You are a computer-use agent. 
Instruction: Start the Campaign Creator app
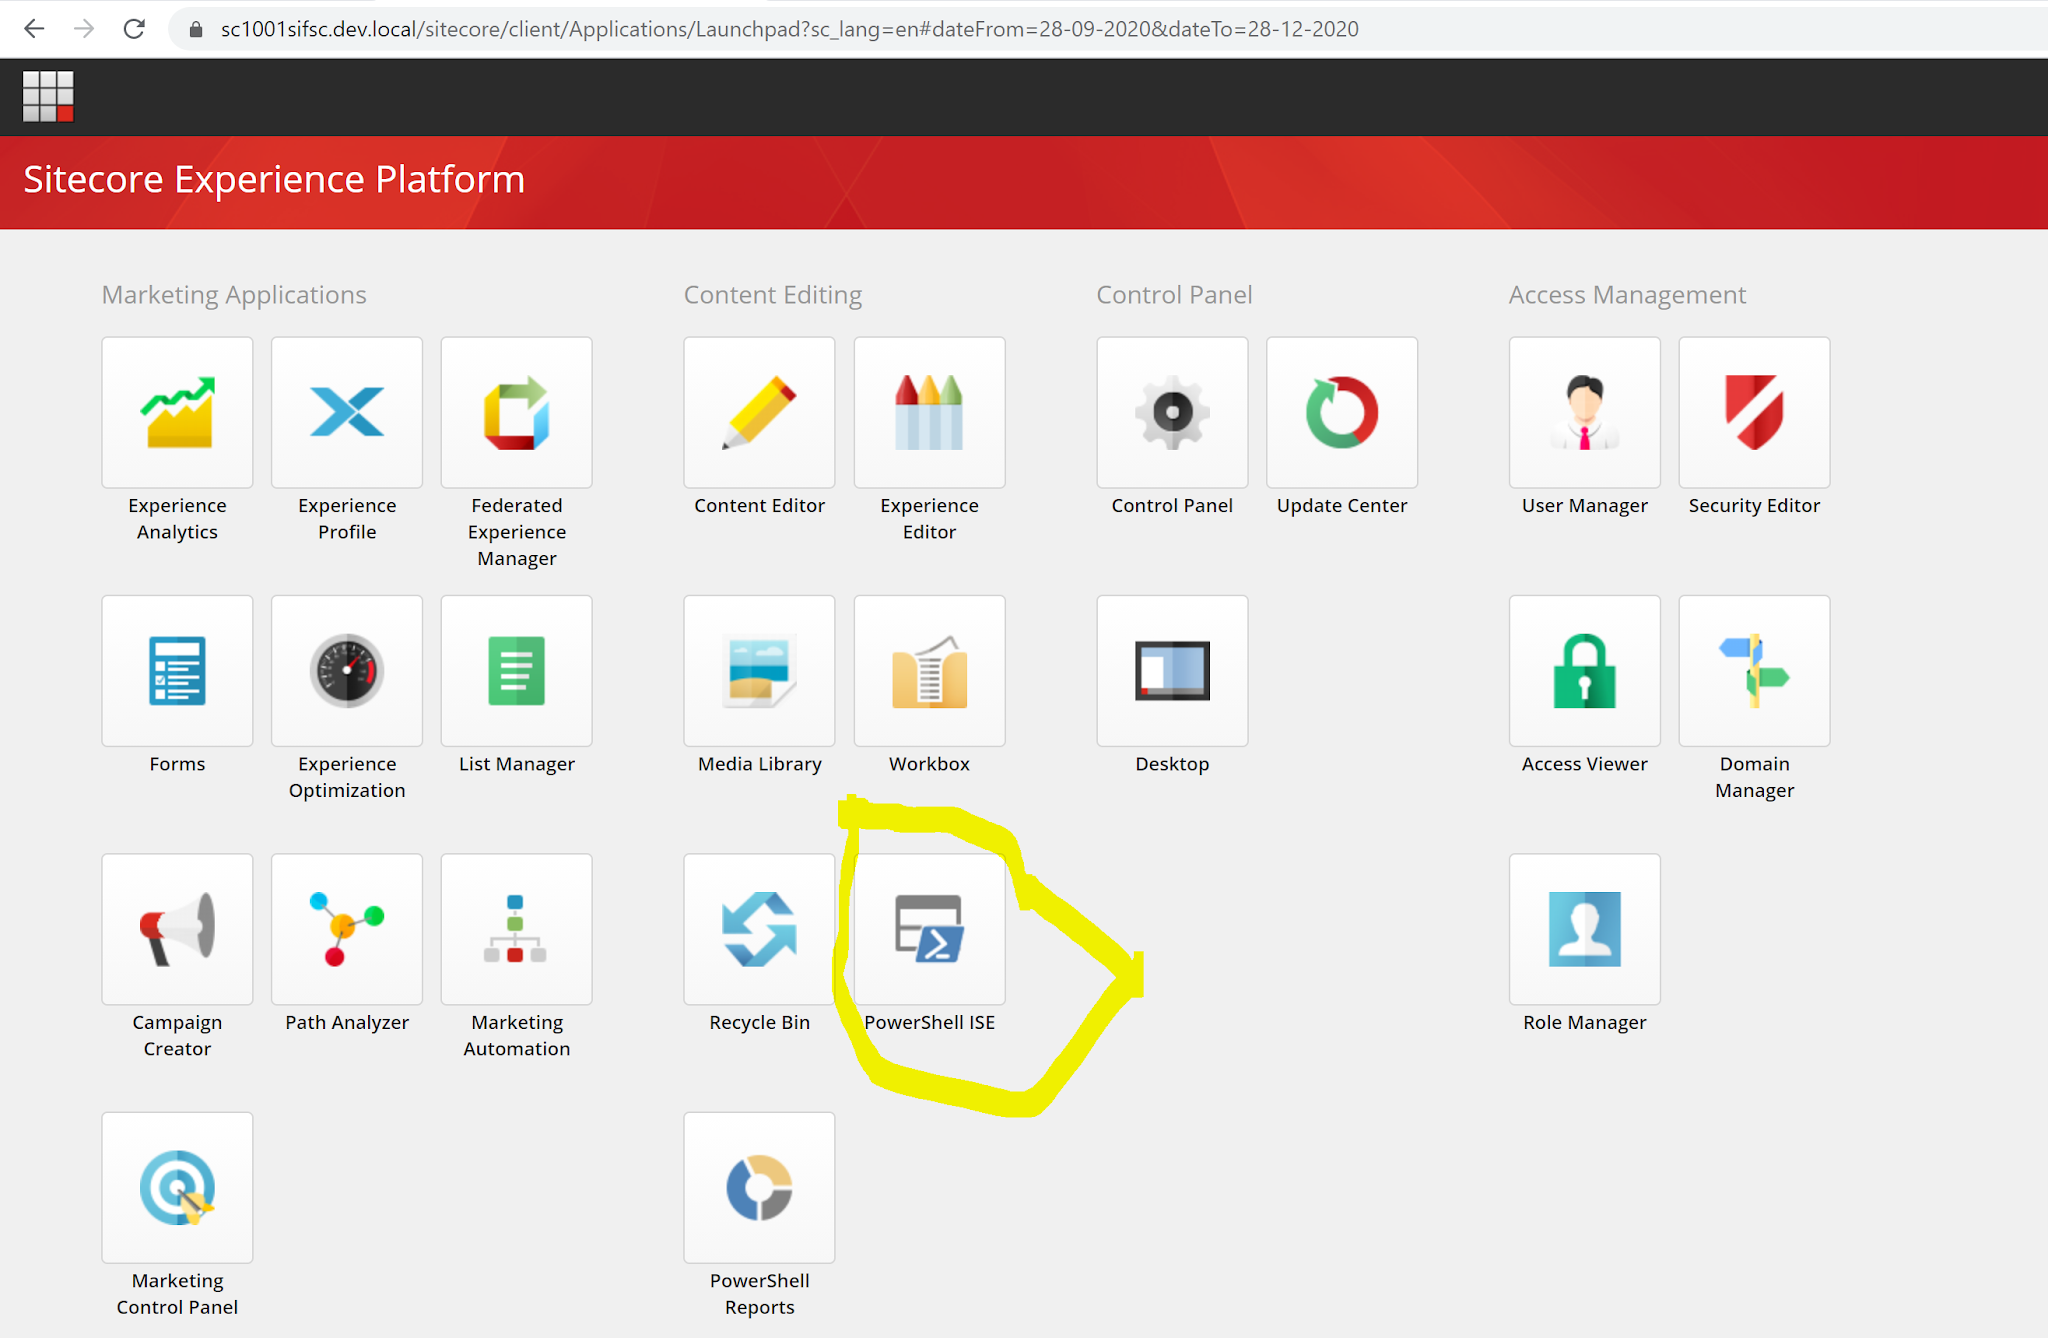pyautogui.click(x=177, y=929)
